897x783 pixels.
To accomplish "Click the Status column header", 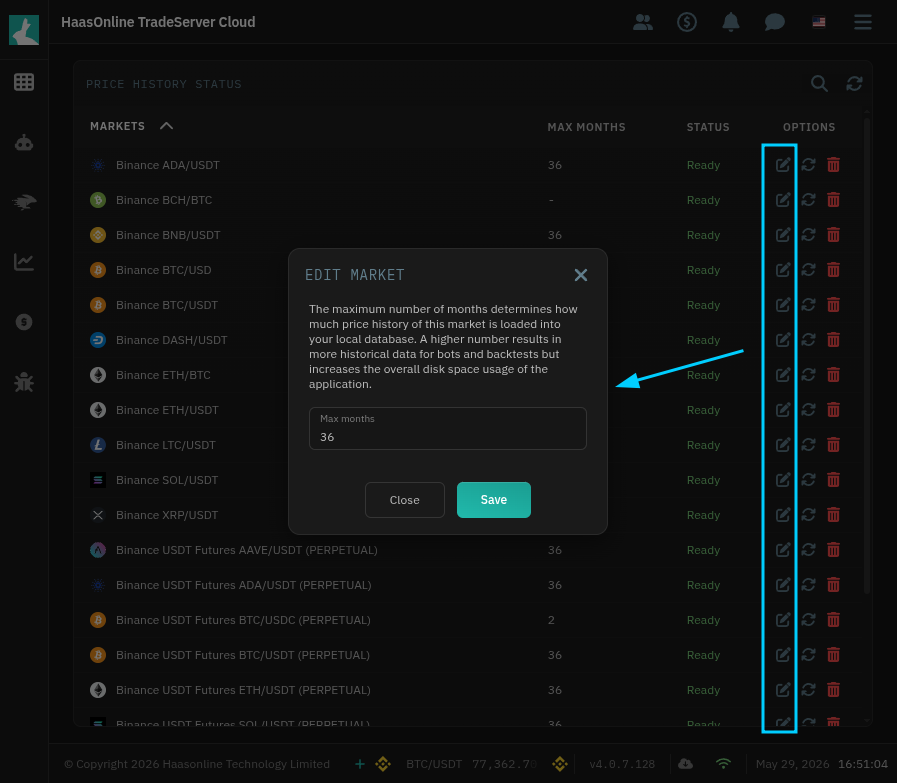I will 708,127.
